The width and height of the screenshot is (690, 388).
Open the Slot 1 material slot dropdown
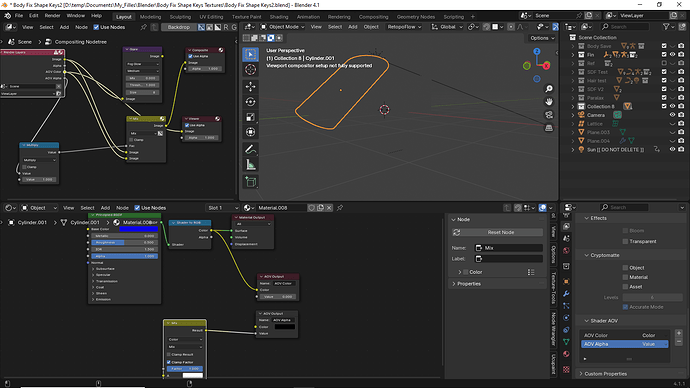pyautogui.click(x=223, y=208)
